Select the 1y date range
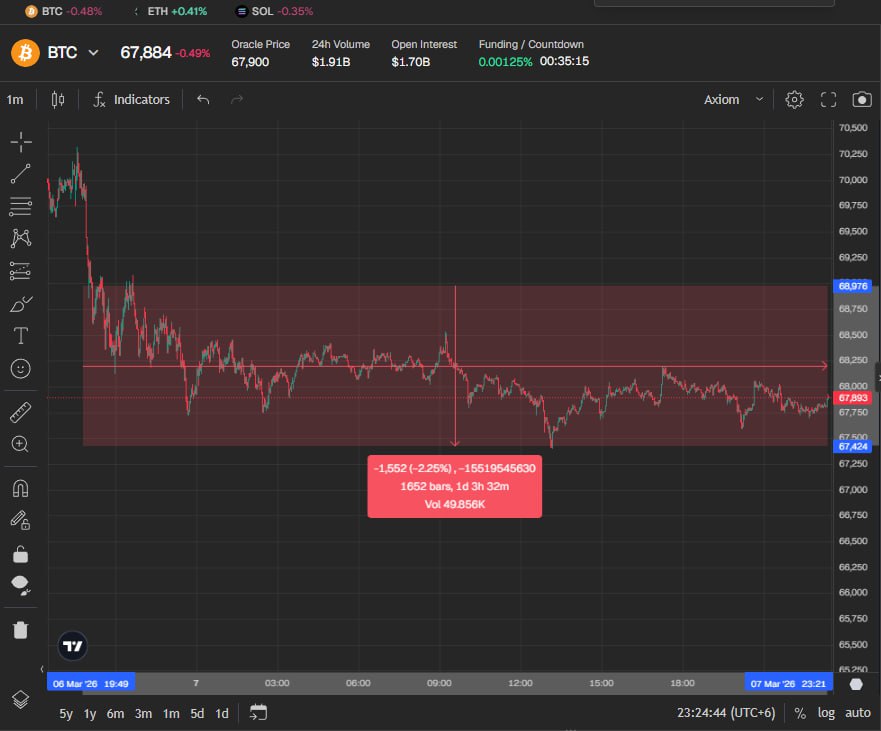The height and width of the screenshot is (731, 881). click(90, 714)
